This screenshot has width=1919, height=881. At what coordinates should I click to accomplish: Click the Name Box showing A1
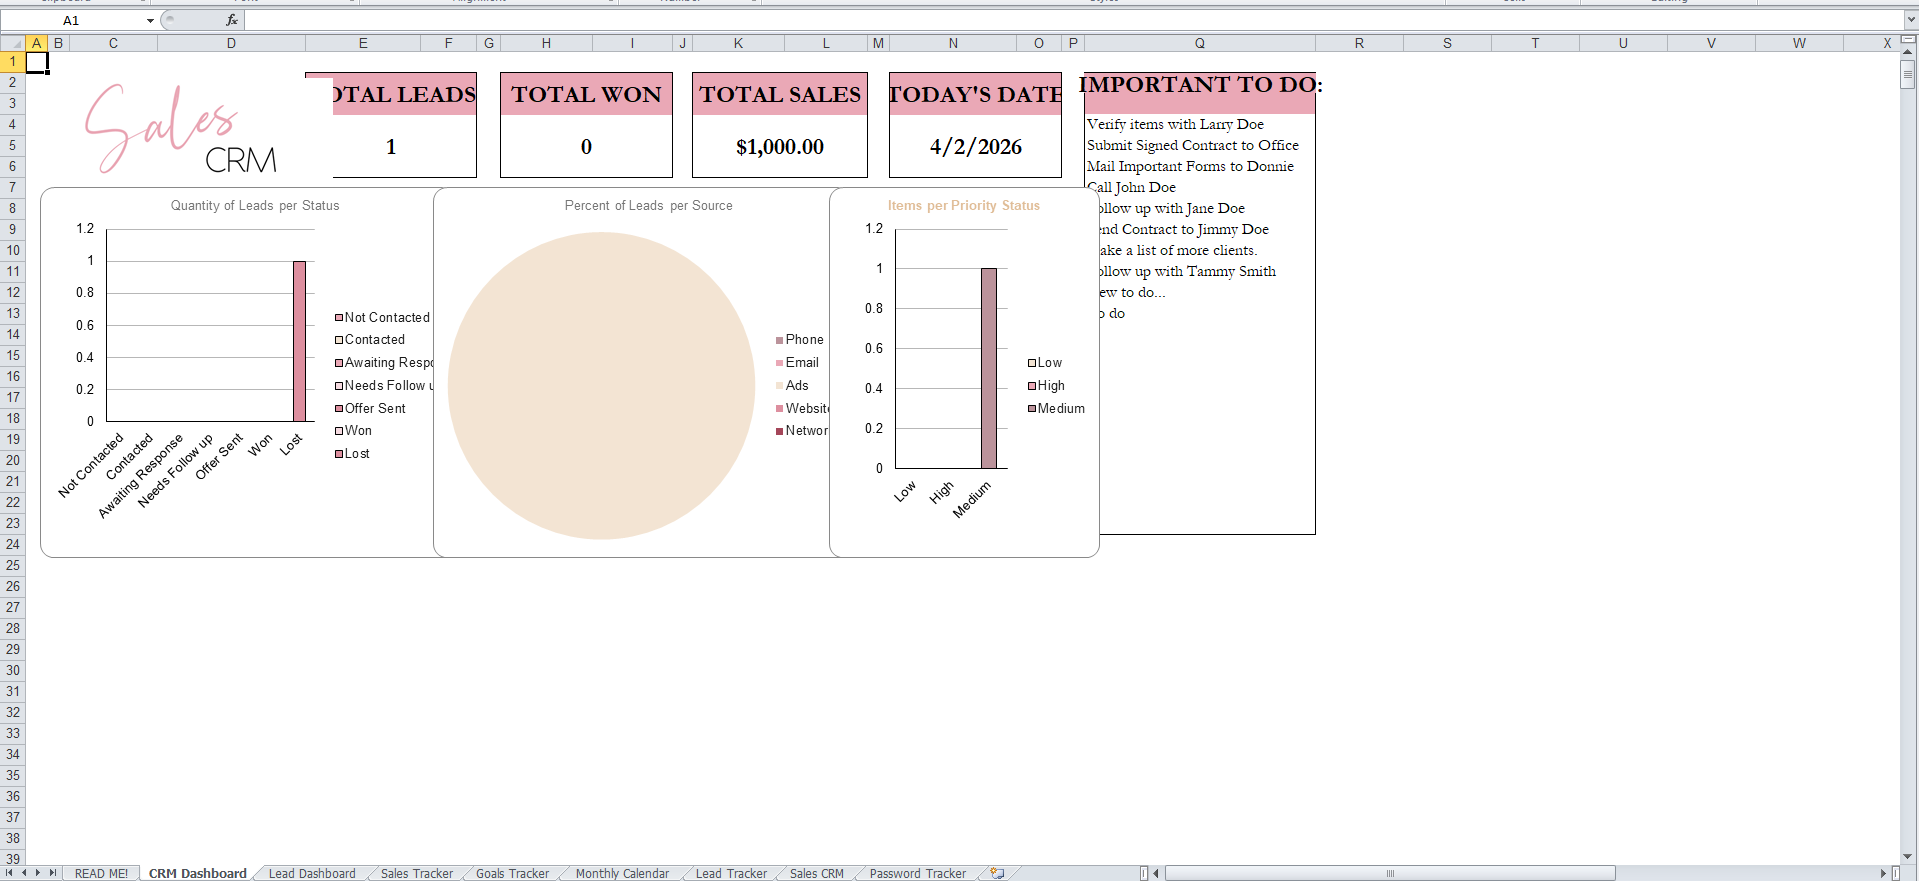[72, 20]
